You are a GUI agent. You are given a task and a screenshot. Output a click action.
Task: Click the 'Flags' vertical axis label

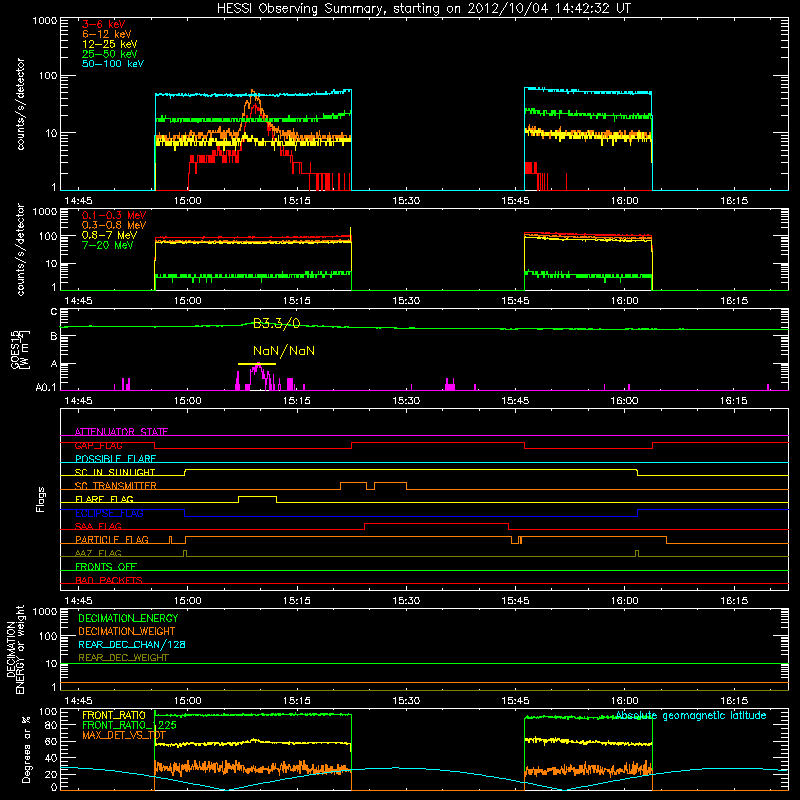pyautogui.click(x=41, y=499)
